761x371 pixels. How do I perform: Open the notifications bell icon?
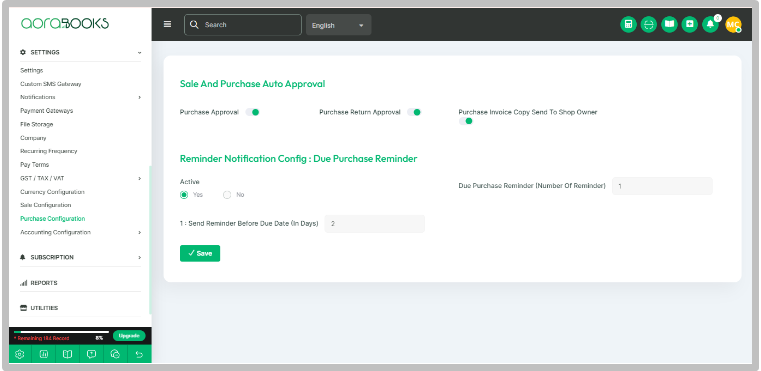(711, 25)
